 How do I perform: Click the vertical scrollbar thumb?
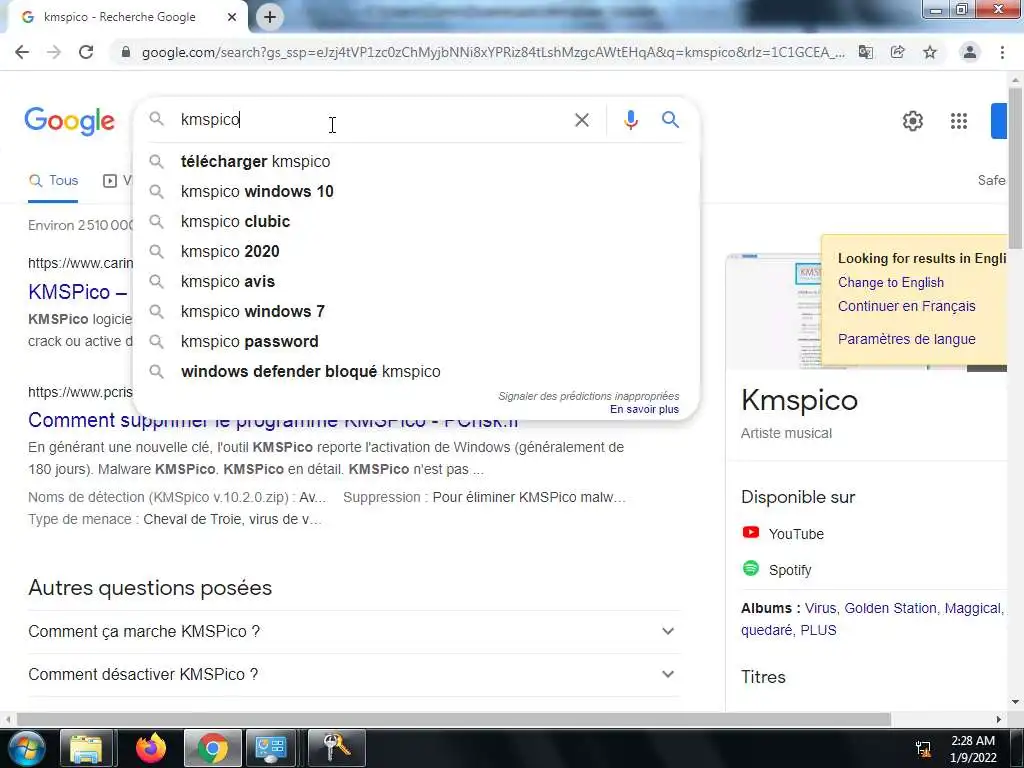tap(1015, 168)
